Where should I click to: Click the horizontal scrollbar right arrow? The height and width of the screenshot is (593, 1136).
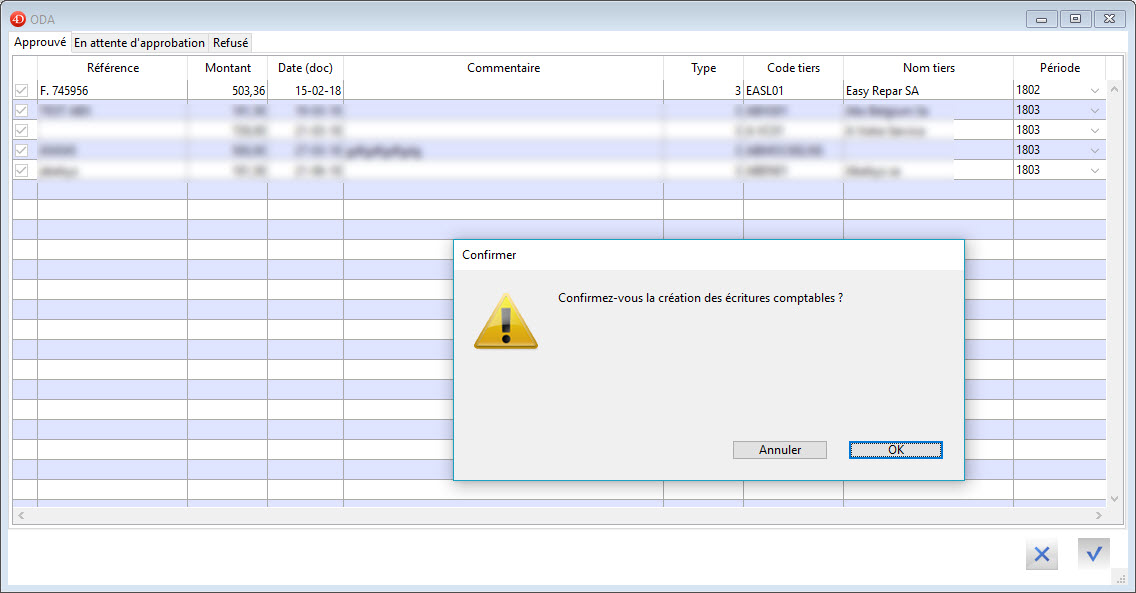click(1098, 515)
